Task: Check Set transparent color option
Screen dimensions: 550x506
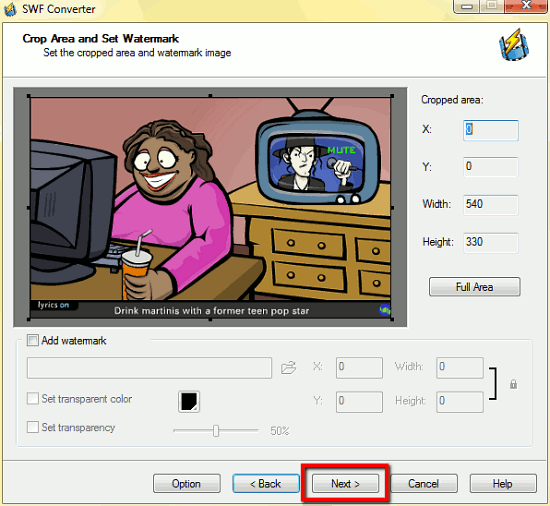Action: tap(33, 398)
